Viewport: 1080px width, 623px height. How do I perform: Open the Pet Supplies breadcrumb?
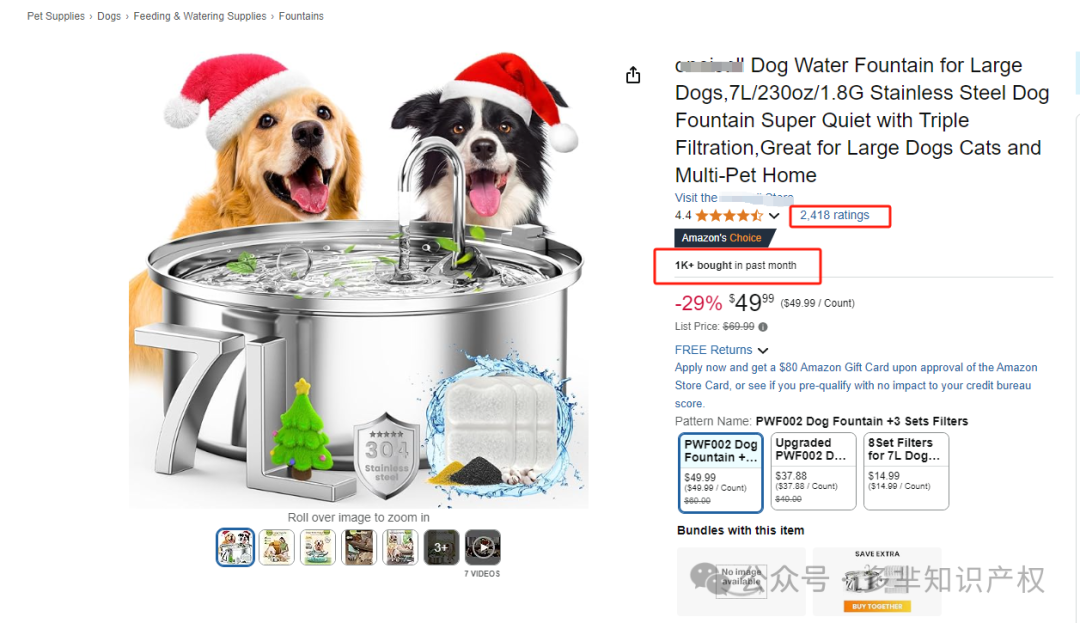click(x=56, y=16)
